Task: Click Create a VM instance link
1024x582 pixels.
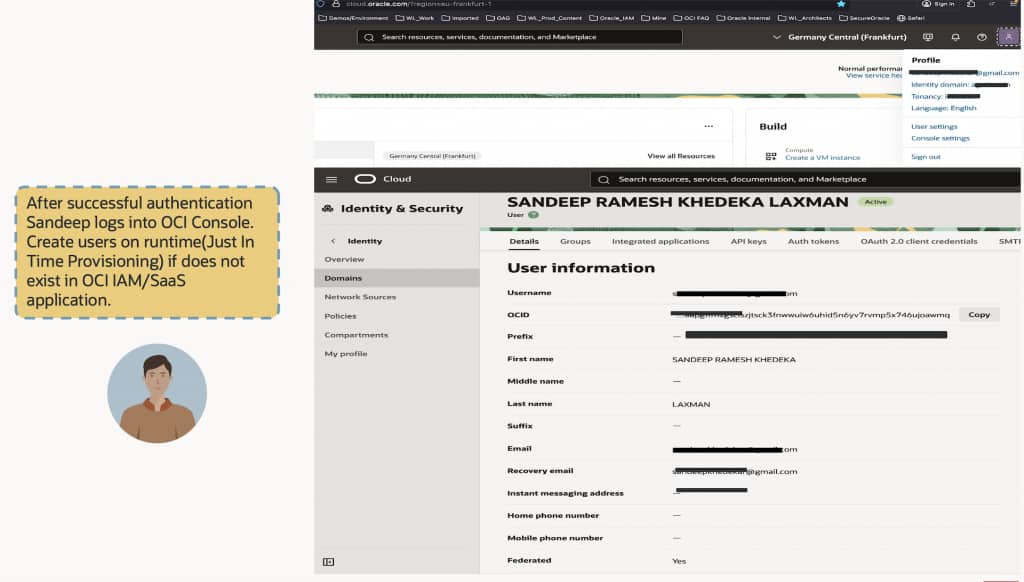Action: pyautogui.click(x=822, y=158)
